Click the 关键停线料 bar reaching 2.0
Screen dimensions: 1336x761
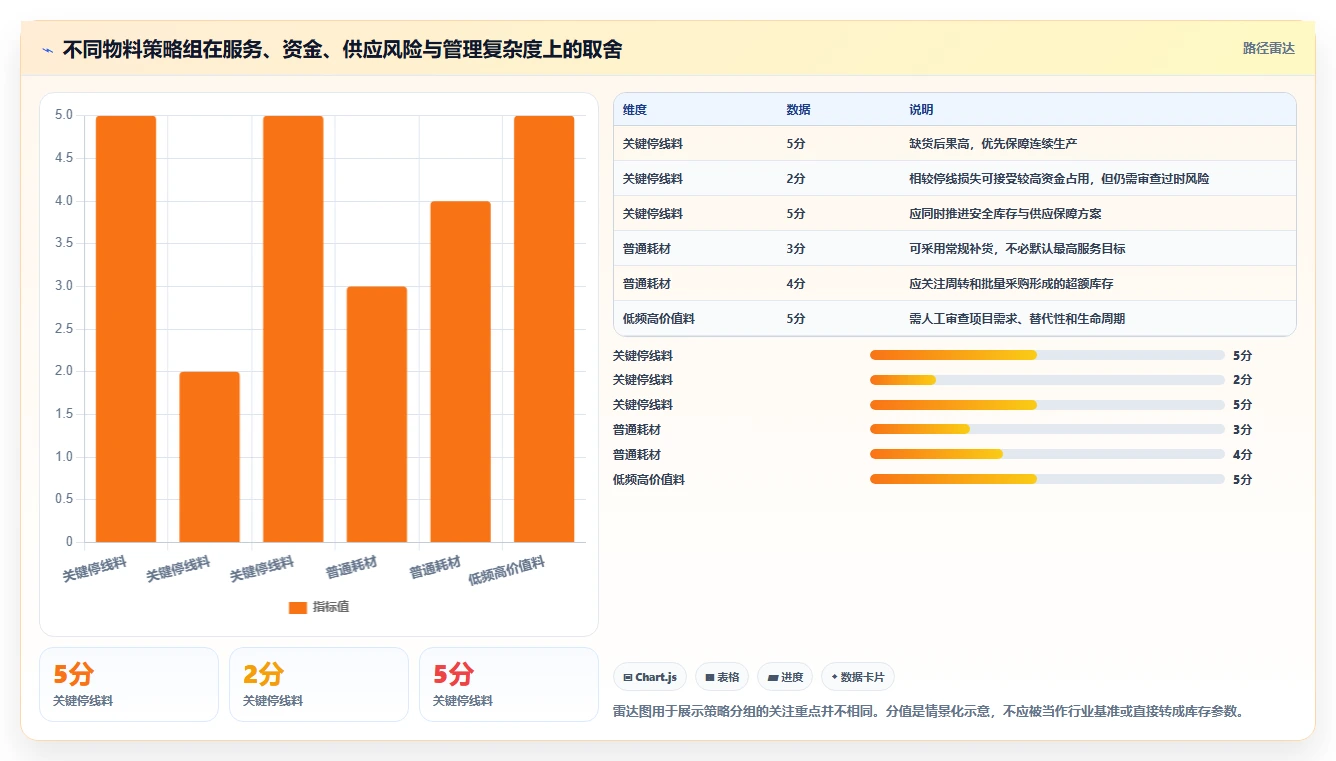click(210, 457)
